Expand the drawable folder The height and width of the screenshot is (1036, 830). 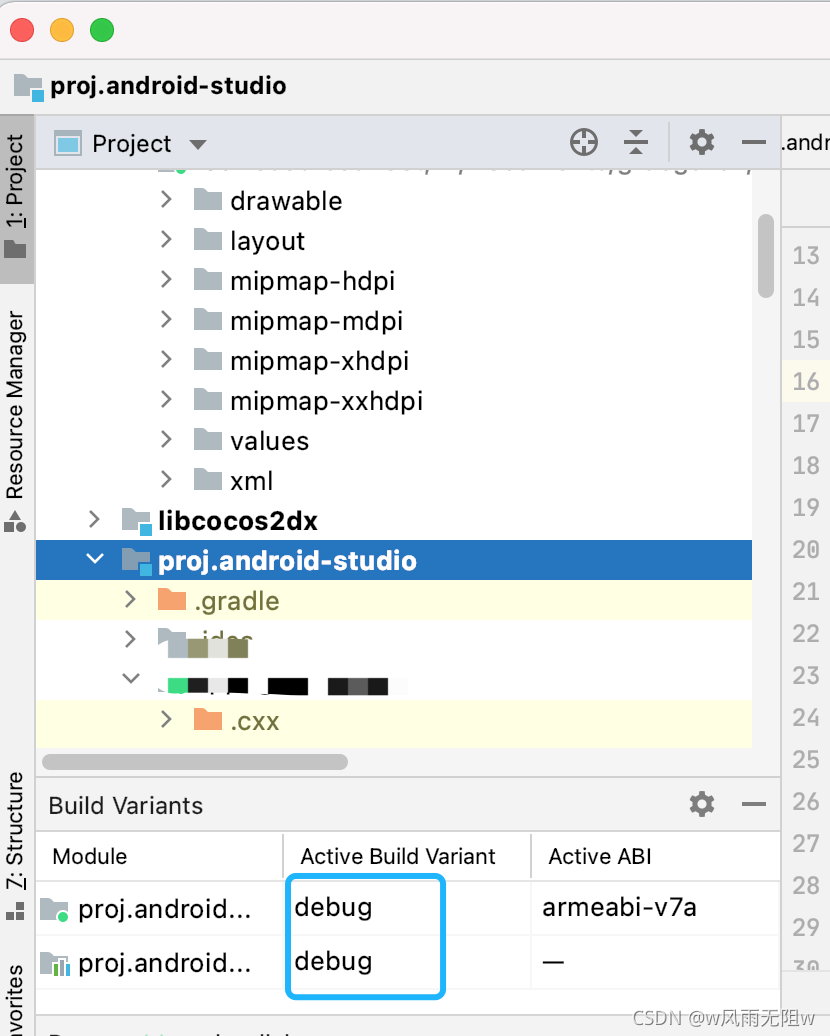tap(166, 200)
